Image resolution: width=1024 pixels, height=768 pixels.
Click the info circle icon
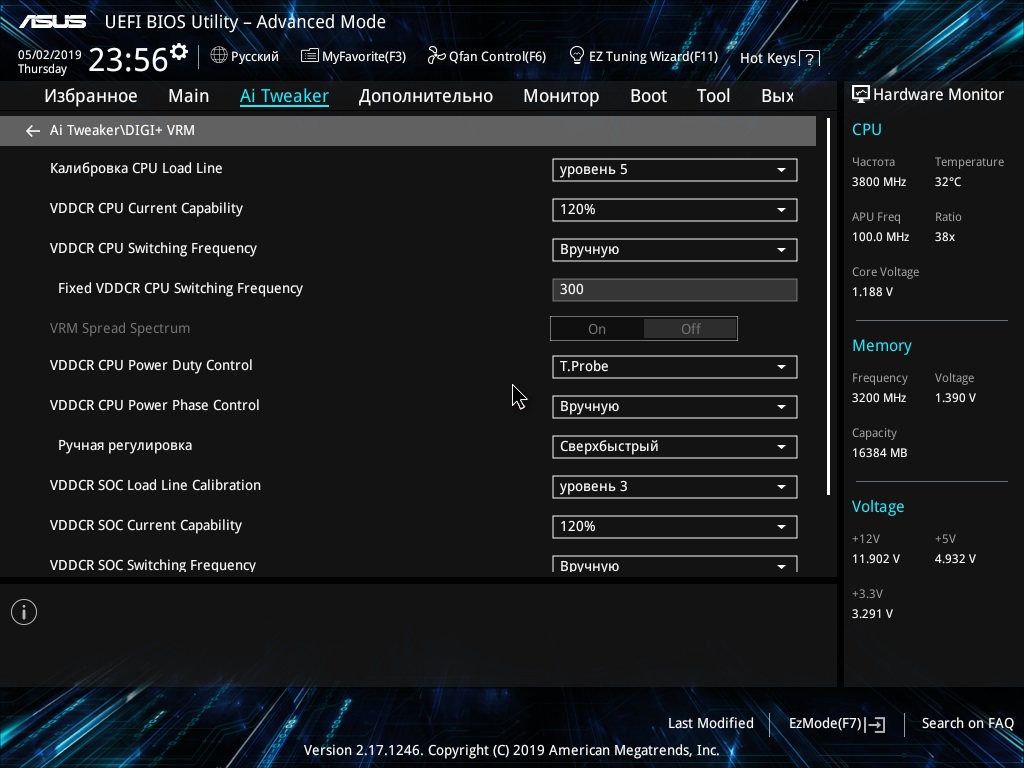click(x=24, y=612)
